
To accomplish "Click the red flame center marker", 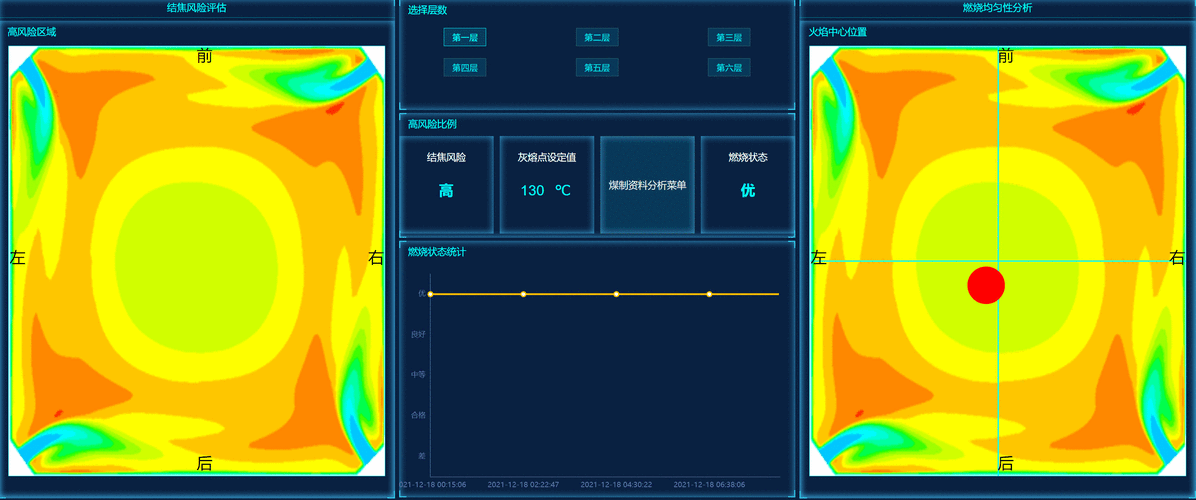I will click(986, 285).
